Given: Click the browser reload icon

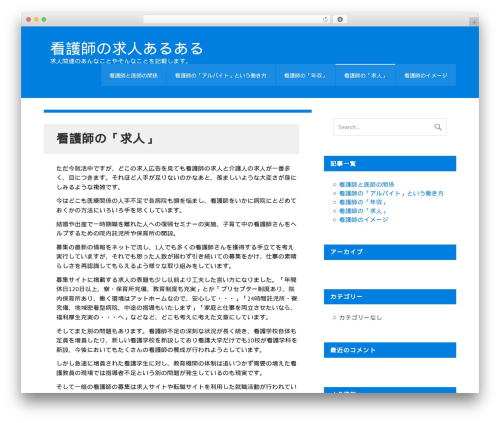Looking at the screenshot, I should pyautogui.click(x=325, y=19).
